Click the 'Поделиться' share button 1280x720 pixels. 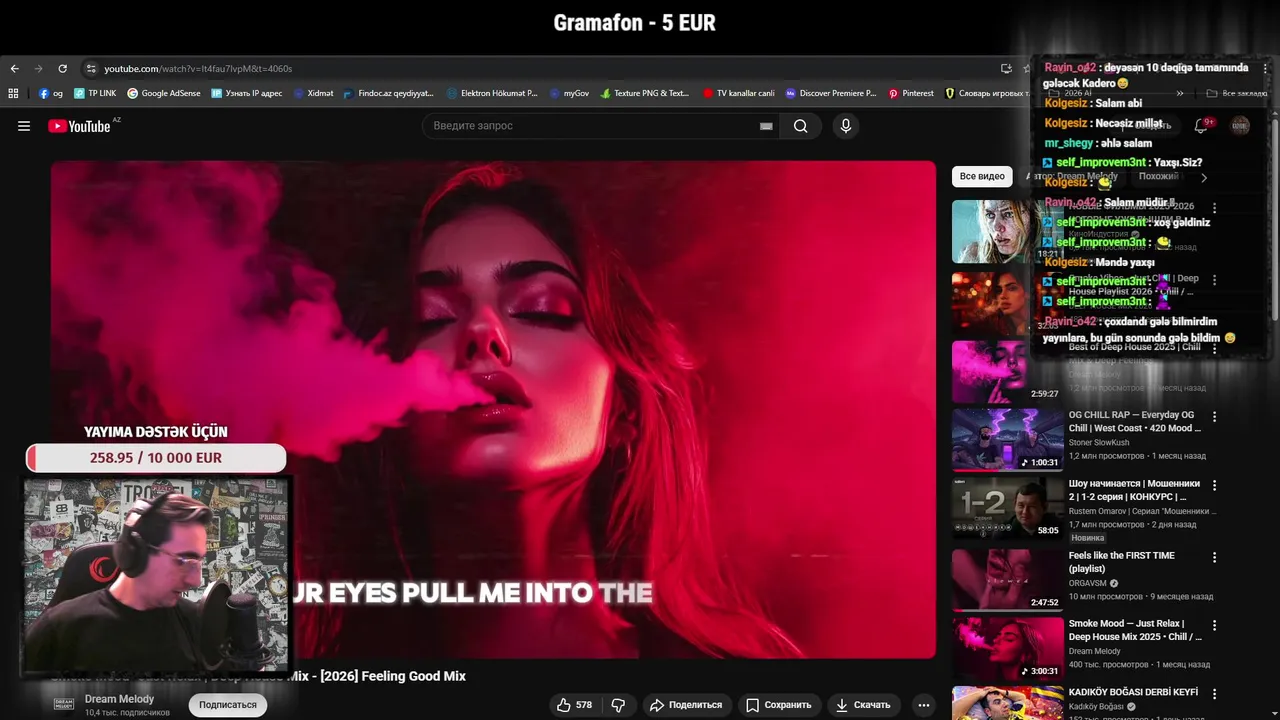(686, 705)
